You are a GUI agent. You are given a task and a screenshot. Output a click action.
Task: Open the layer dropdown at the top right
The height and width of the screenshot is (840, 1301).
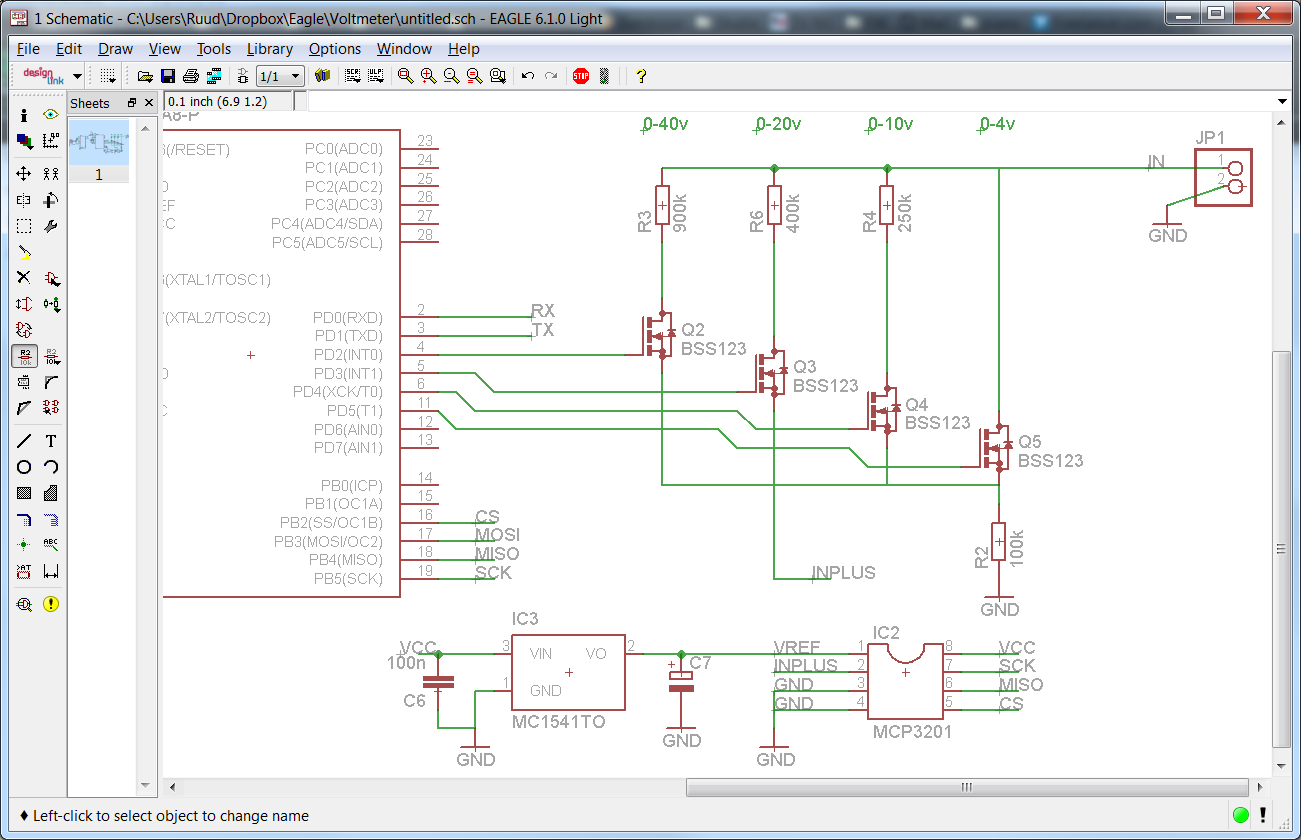1280,101
